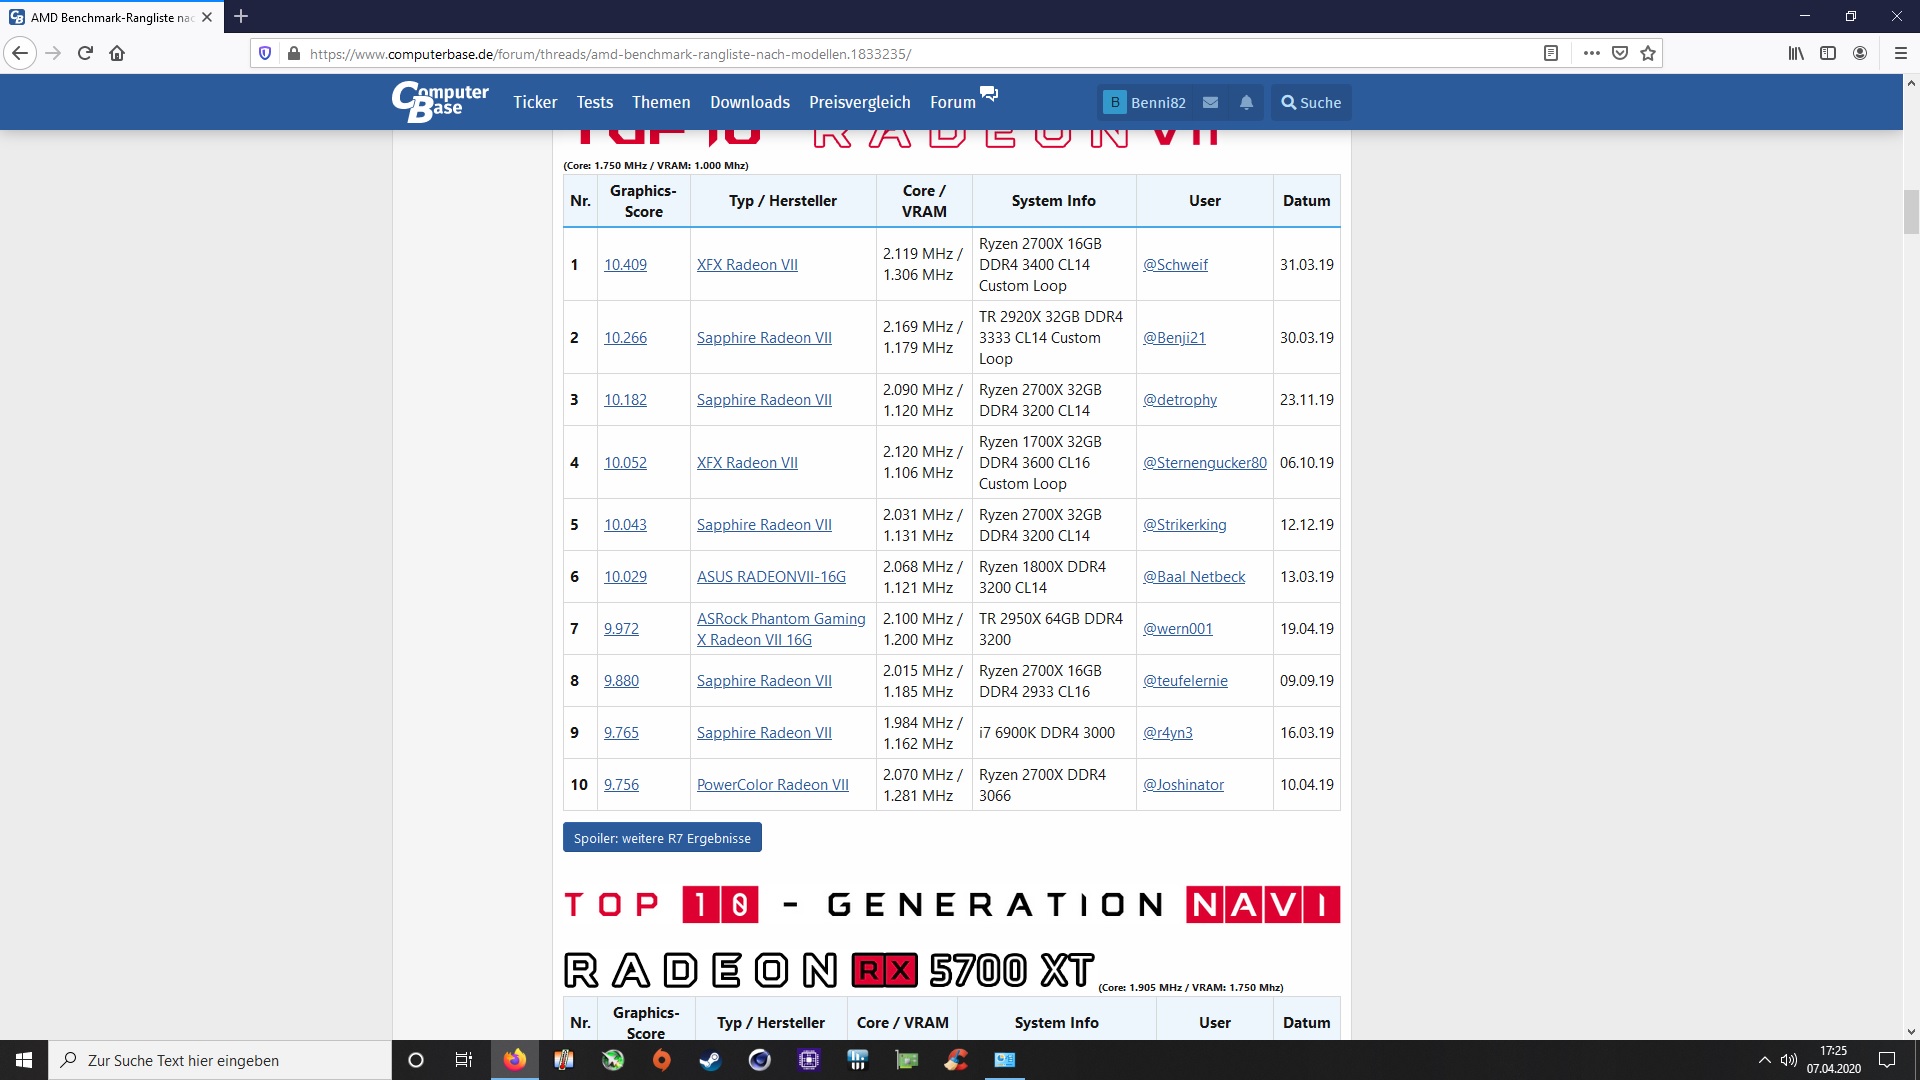Viewport: 1920px width, 1080px height.
Task: Show site security padlock details
Action: [293, 54]
